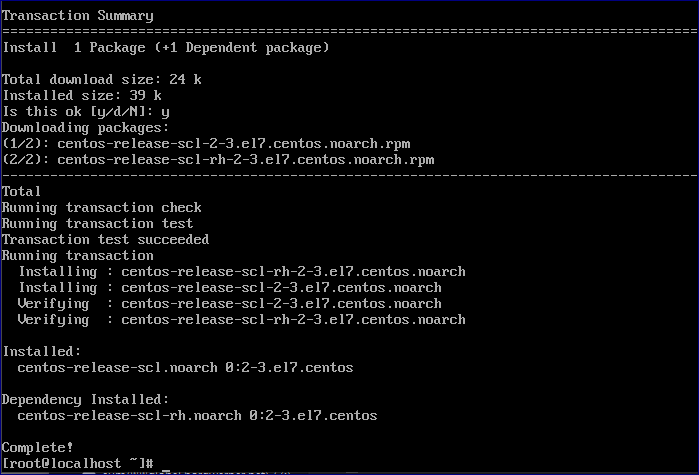Click 'Install 1 Package (+1 Dependent package)' line

[166, 48]
